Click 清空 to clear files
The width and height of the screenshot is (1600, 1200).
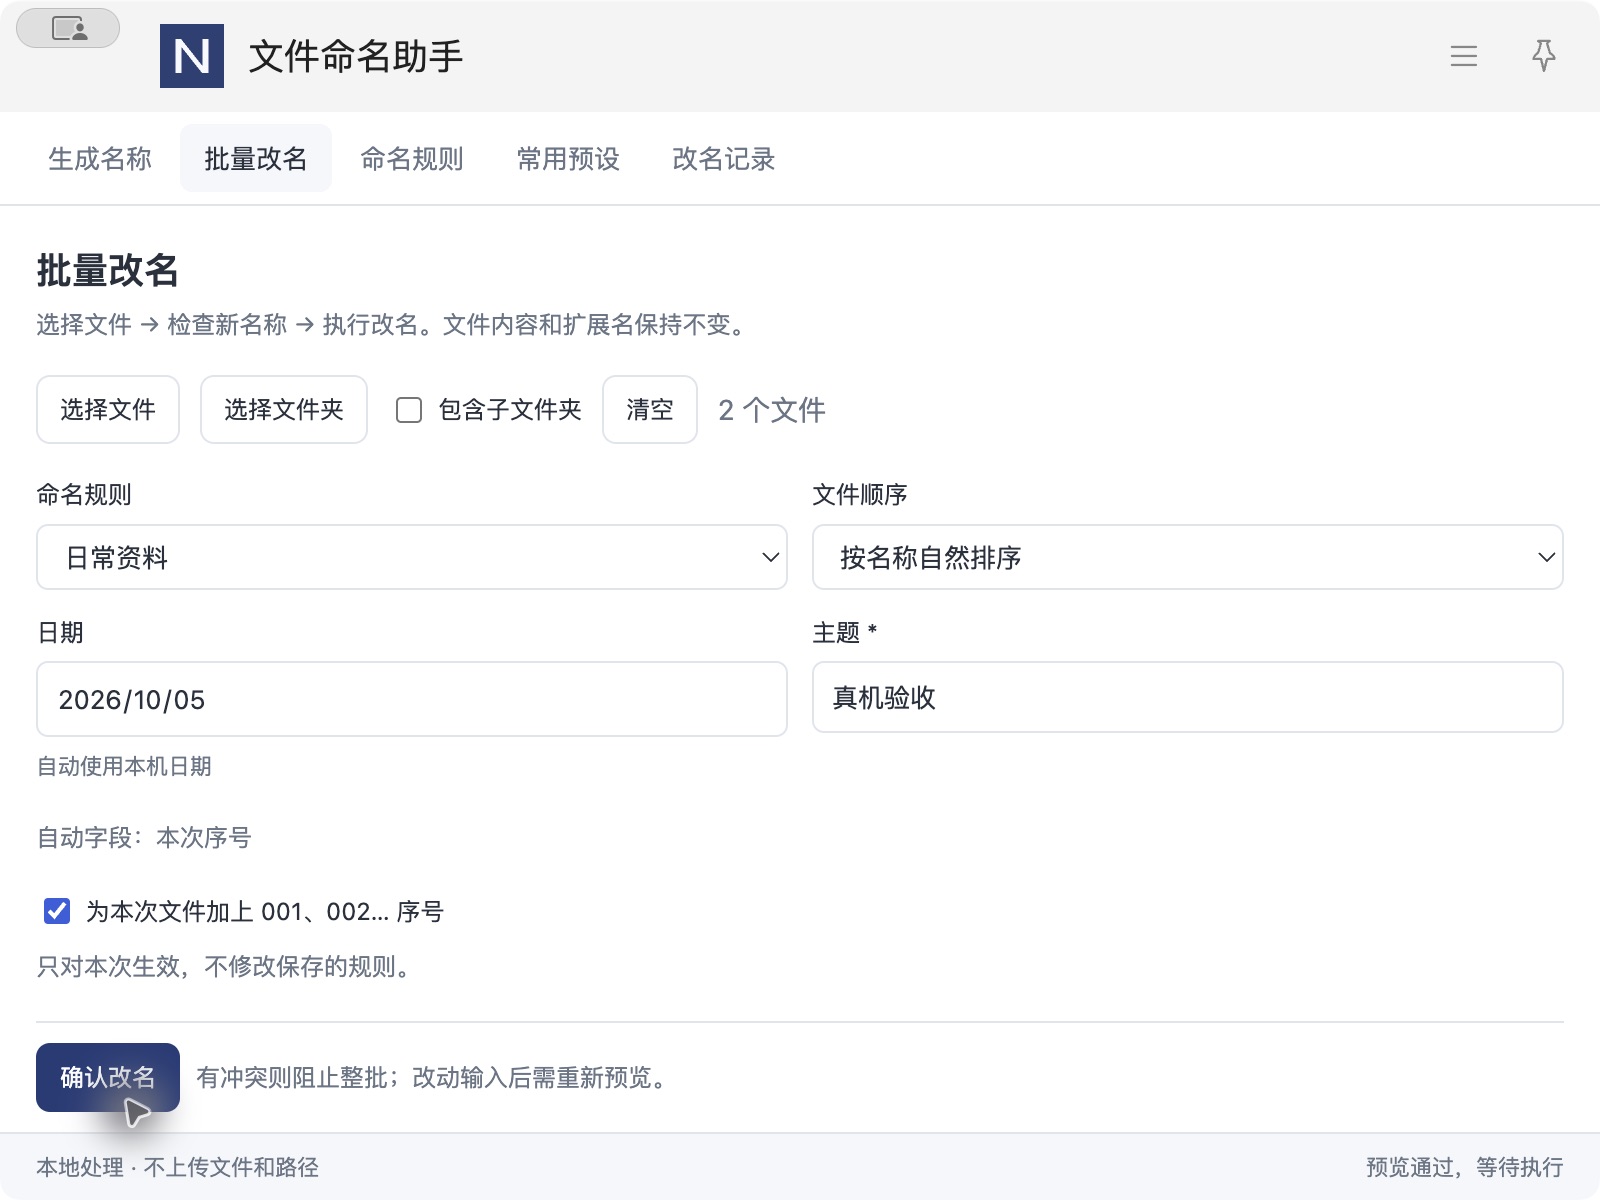coord(650,409)
